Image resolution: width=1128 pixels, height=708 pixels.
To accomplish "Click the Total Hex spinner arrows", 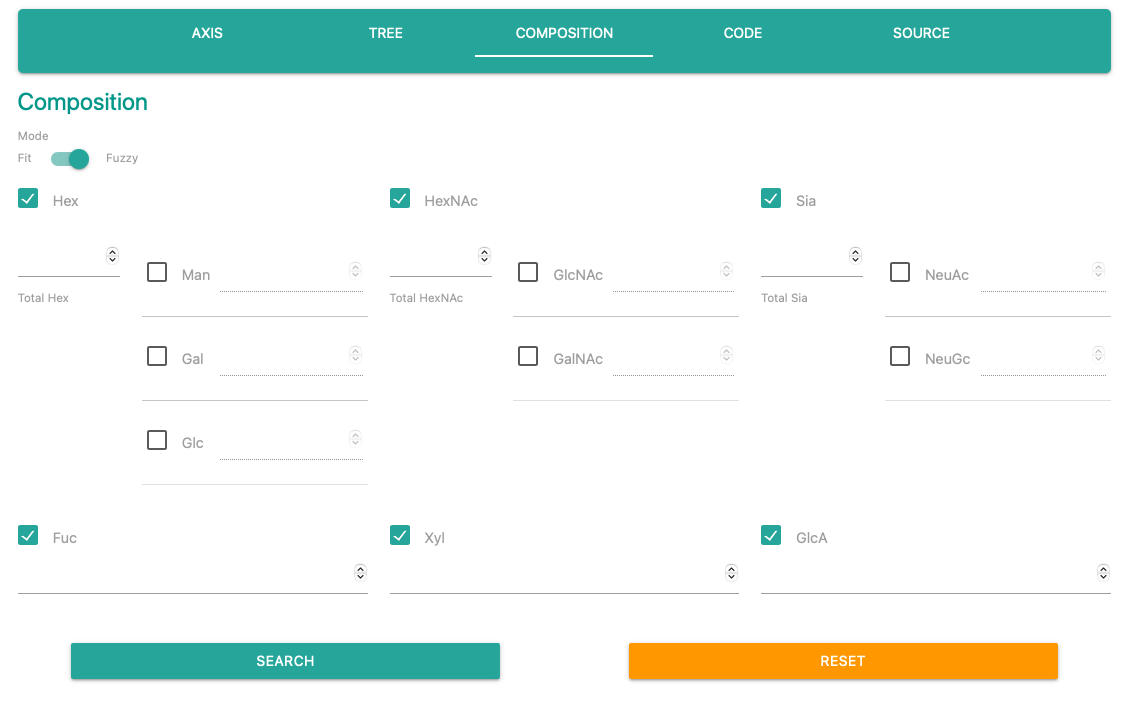I will click(x=112, y=256).
